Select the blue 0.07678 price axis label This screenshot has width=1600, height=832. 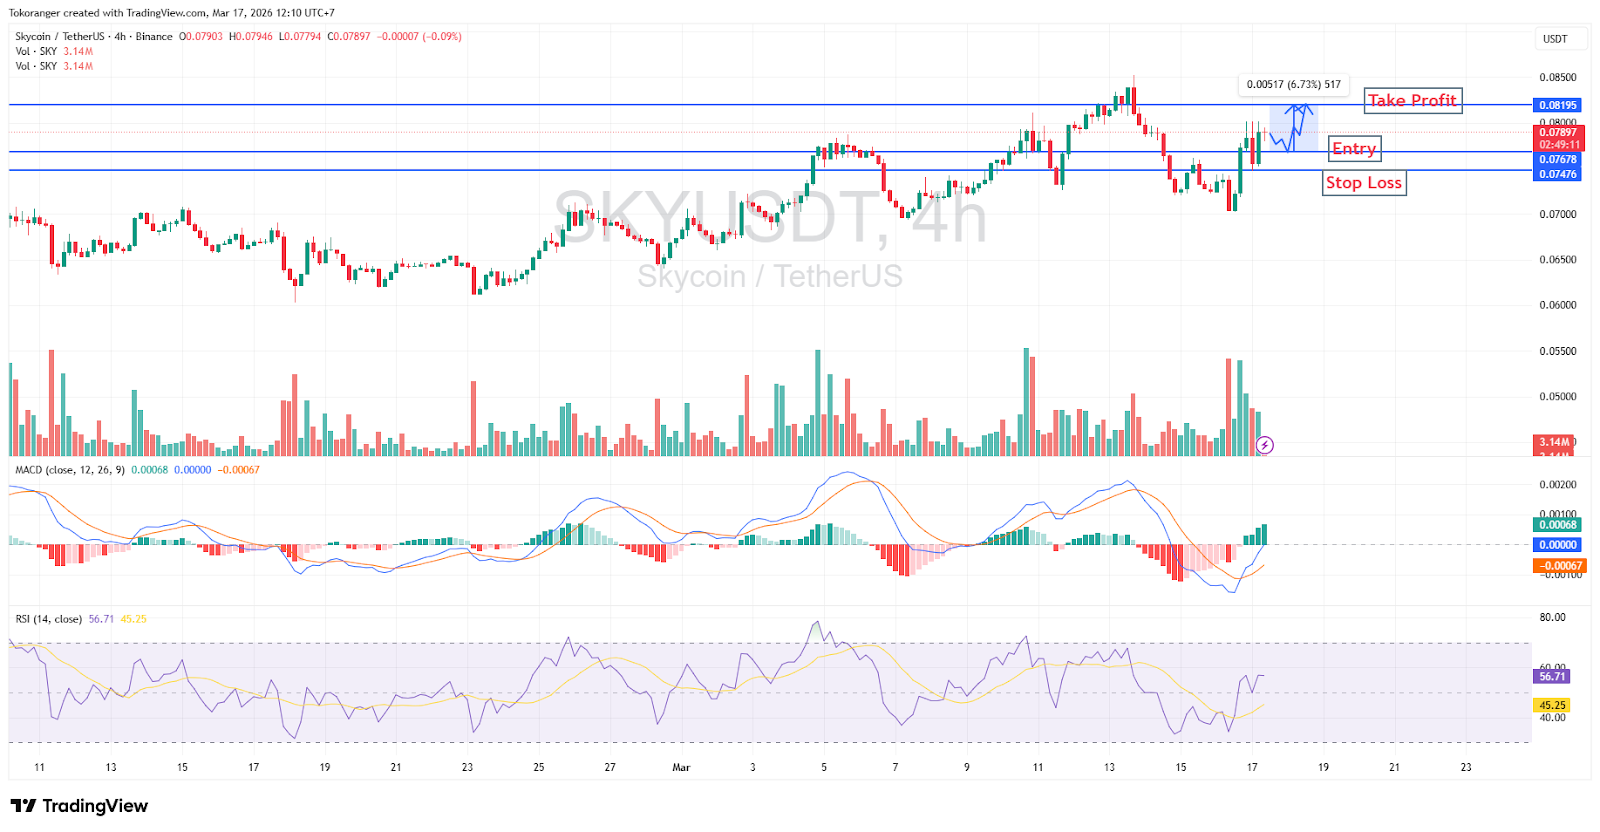pyautogui.click(x=1557, y=160)
